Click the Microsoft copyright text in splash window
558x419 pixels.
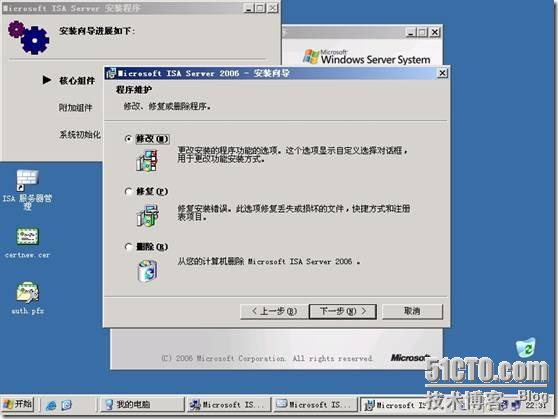pyautogui.click(x=267, y=358)
